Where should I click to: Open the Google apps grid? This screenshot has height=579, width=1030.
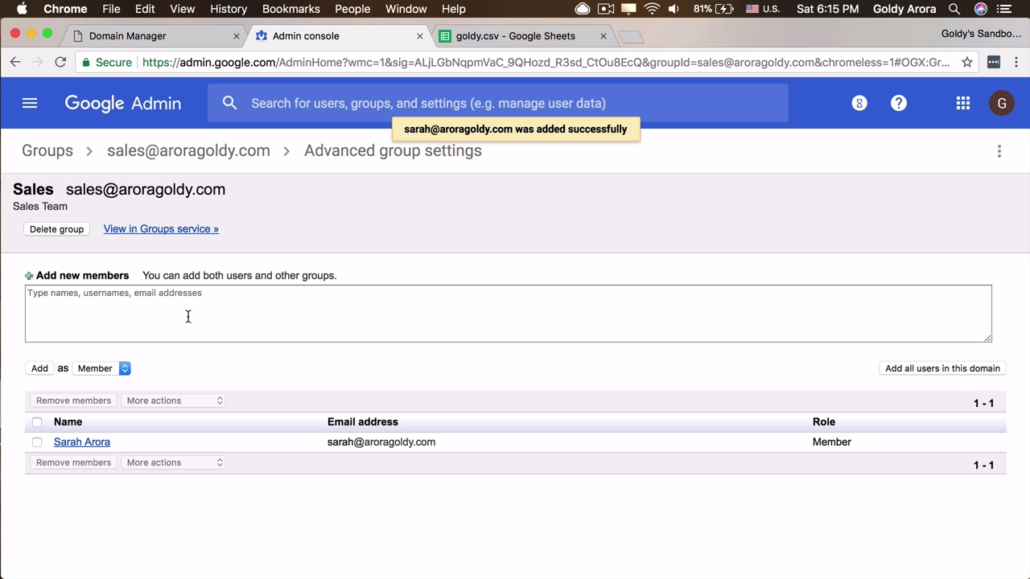[x=963, y=103]
